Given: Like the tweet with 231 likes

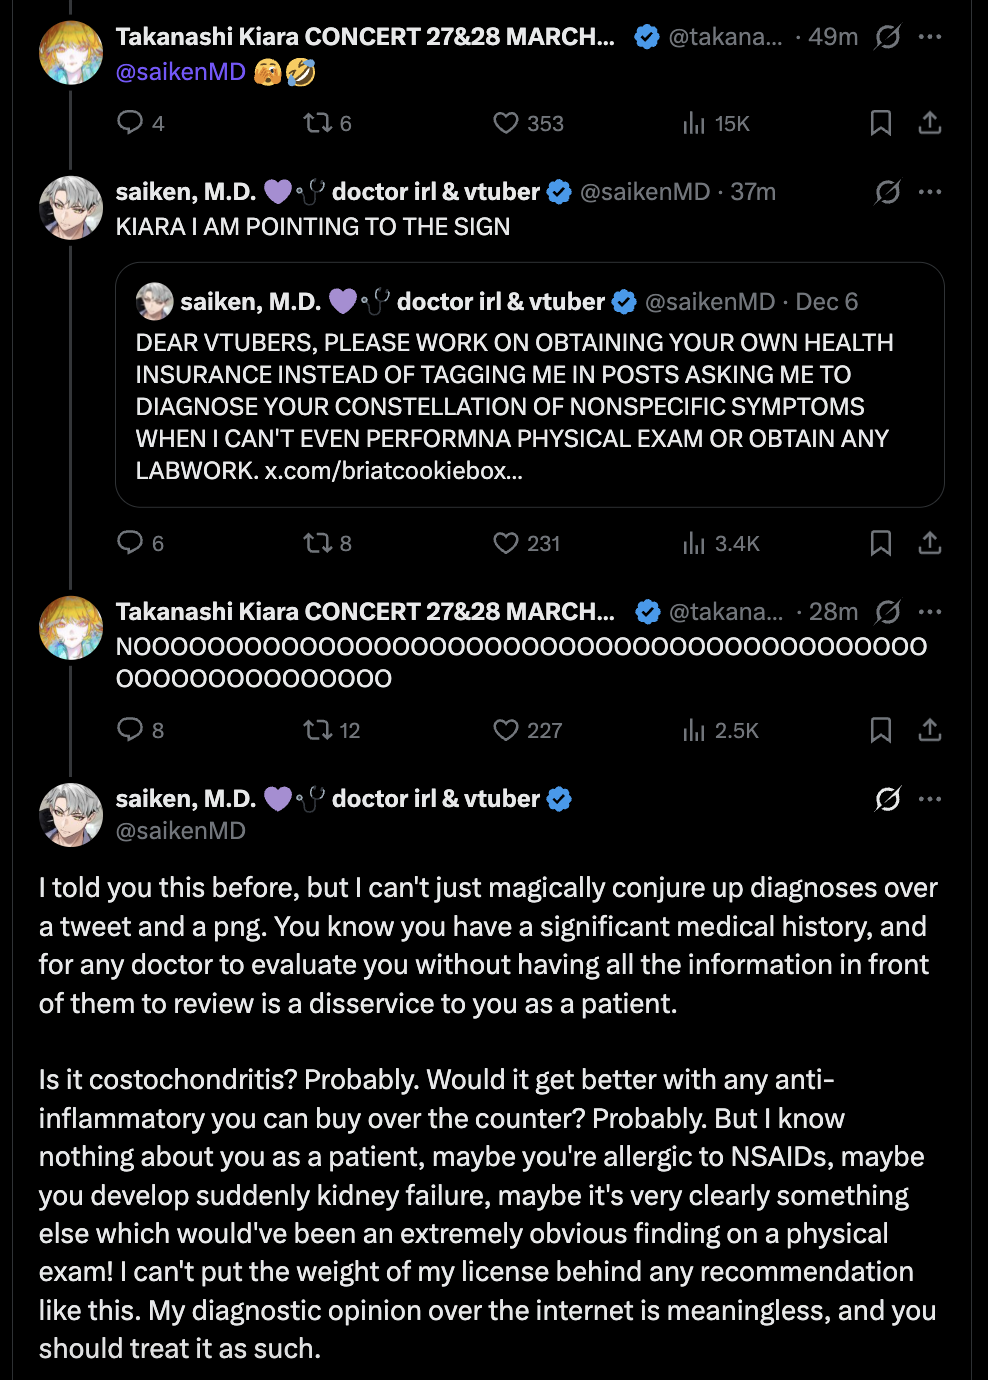Looking at the screenshot, I should (x=506, y=543).
